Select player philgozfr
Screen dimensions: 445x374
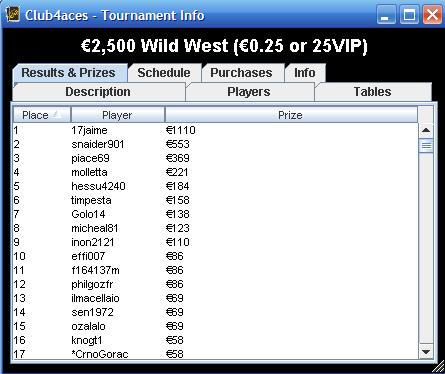[x=92, y=284]
